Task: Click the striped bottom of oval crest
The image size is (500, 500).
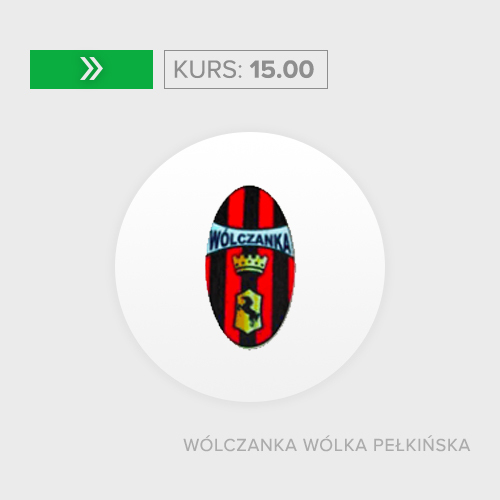Action: (x=250, y=340)
